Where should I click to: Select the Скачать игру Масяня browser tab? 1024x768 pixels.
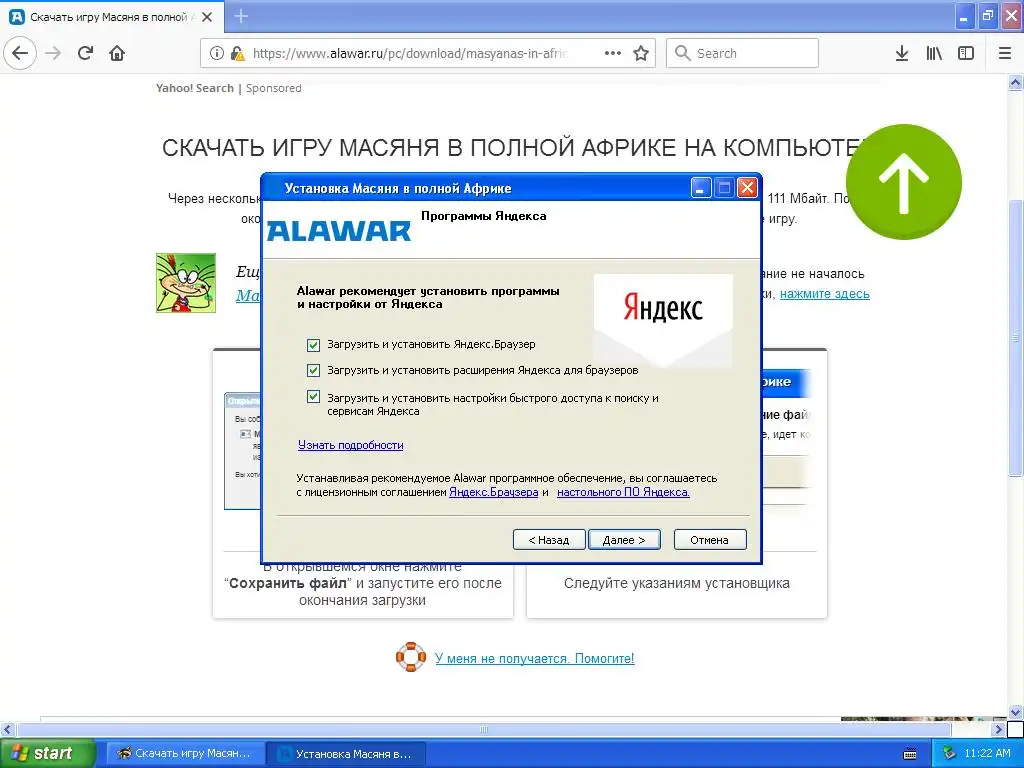(112, 17)
